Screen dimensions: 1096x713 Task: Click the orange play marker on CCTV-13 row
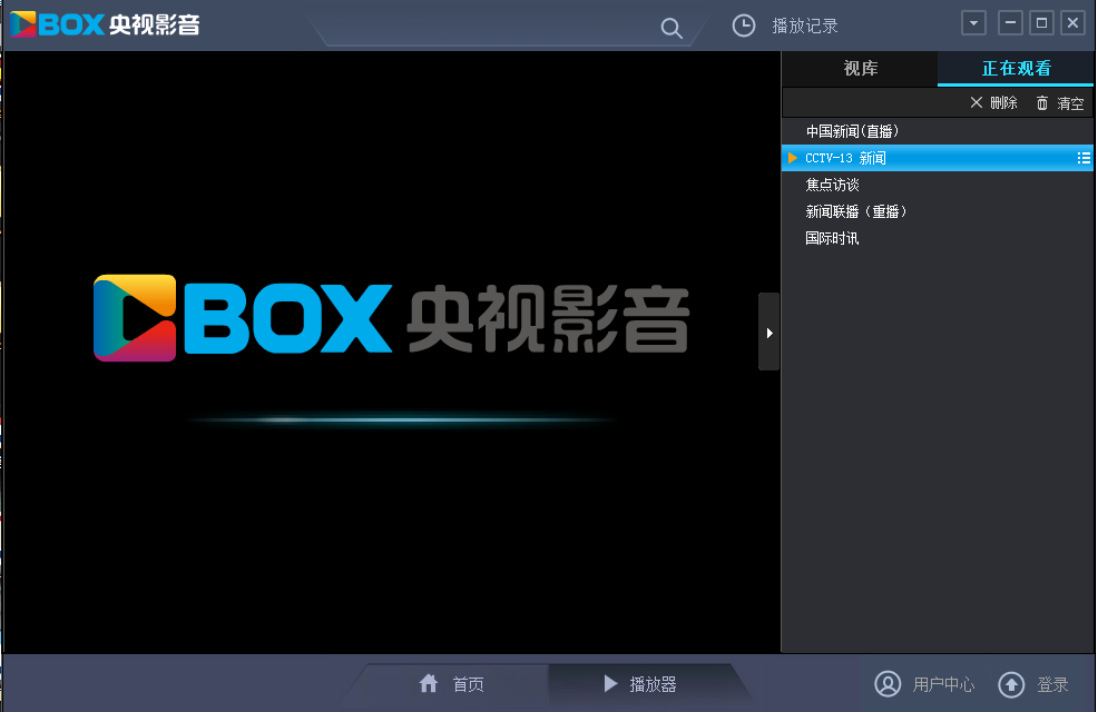(792, 158)
